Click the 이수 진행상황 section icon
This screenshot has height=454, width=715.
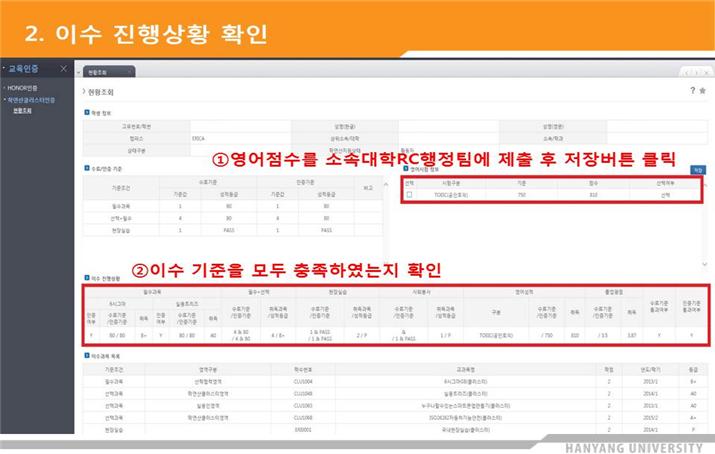(87, 276)
